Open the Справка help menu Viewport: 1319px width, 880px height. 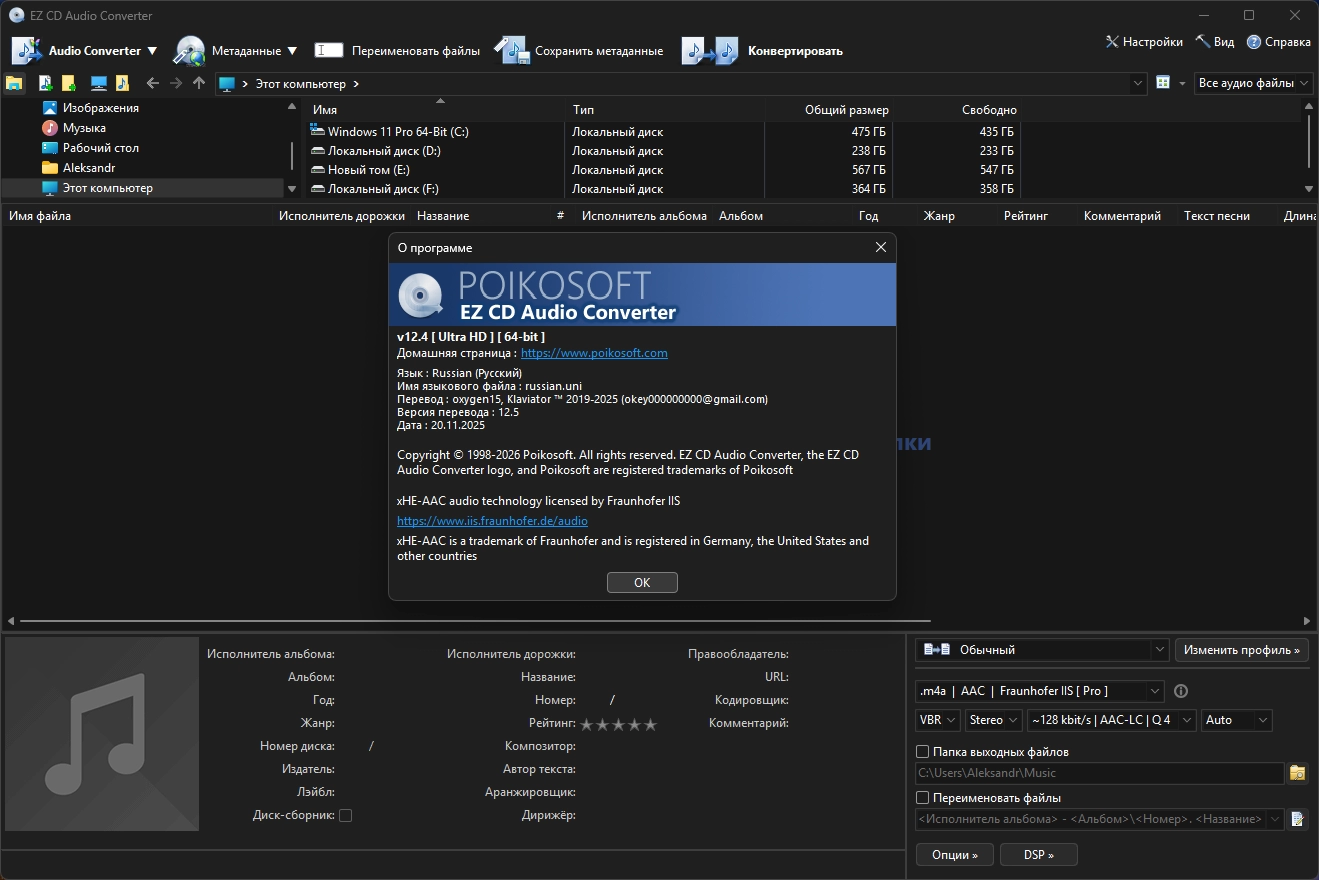[x=1278, y=42]
